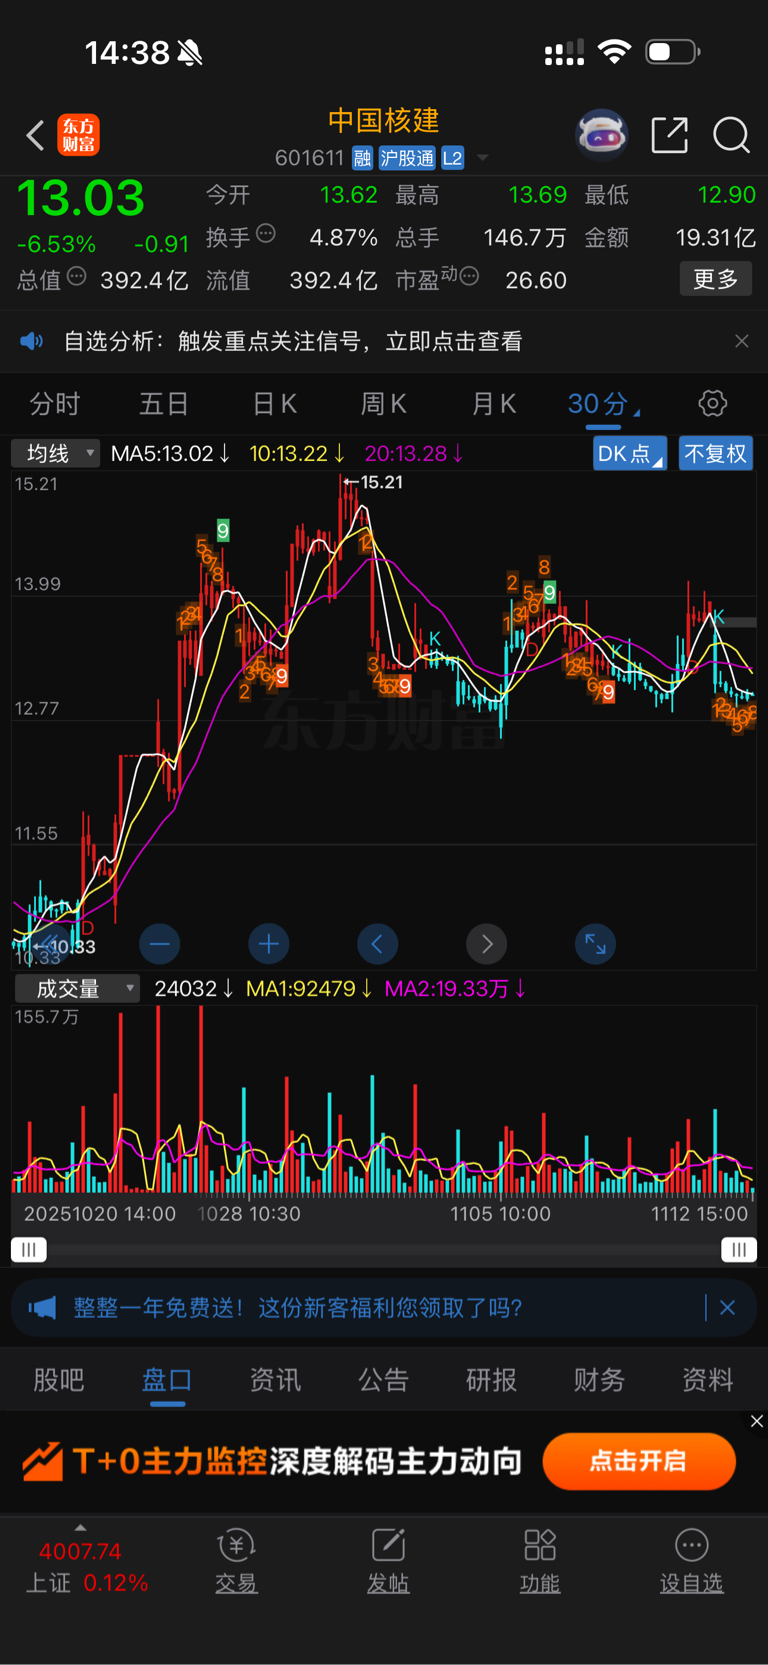768x1665 pixels.
Task: Switch to 月K chart tab
Action: pos(493,404)
